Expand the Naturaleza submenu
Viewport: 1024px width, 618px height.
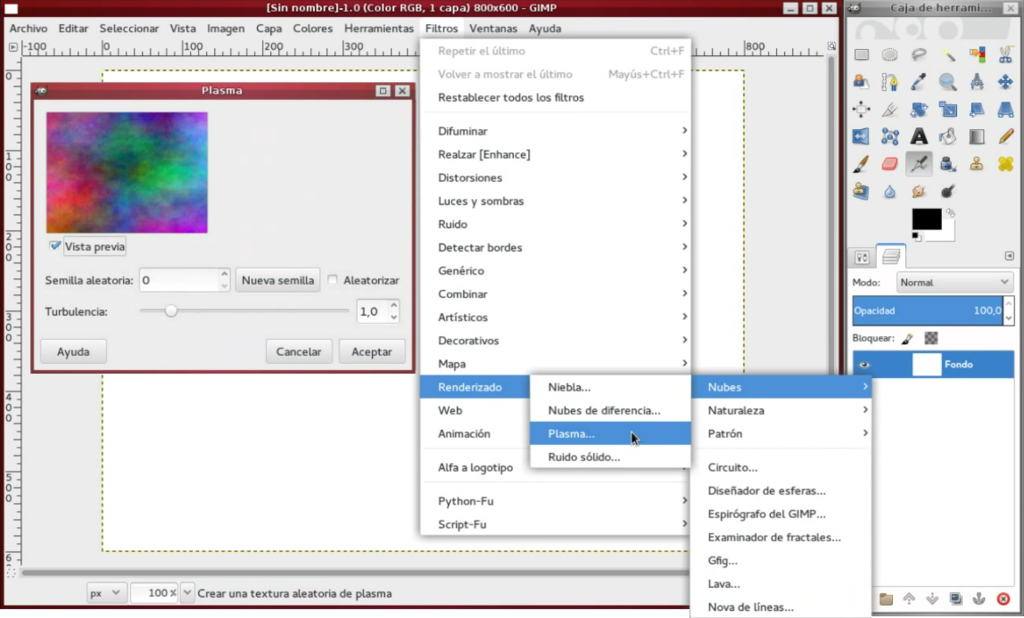[x=781, y=410]
